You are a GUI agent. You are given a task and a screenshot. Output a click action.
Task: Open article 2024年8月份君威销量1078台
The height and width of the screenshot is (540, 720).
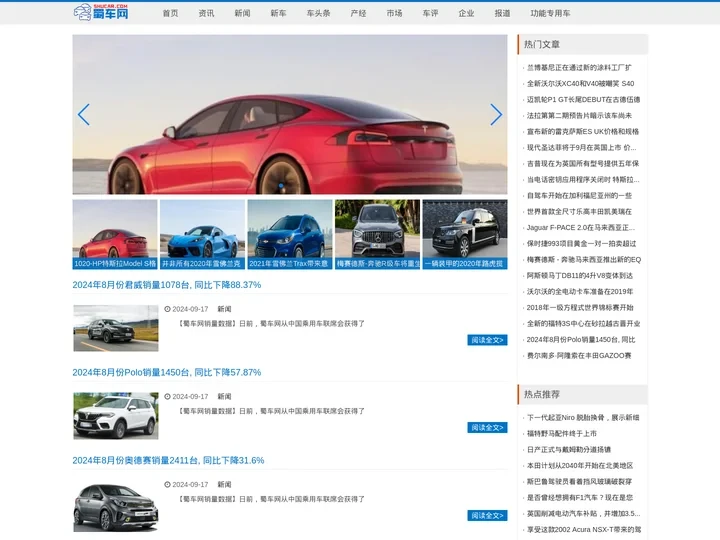click(167, 285)
